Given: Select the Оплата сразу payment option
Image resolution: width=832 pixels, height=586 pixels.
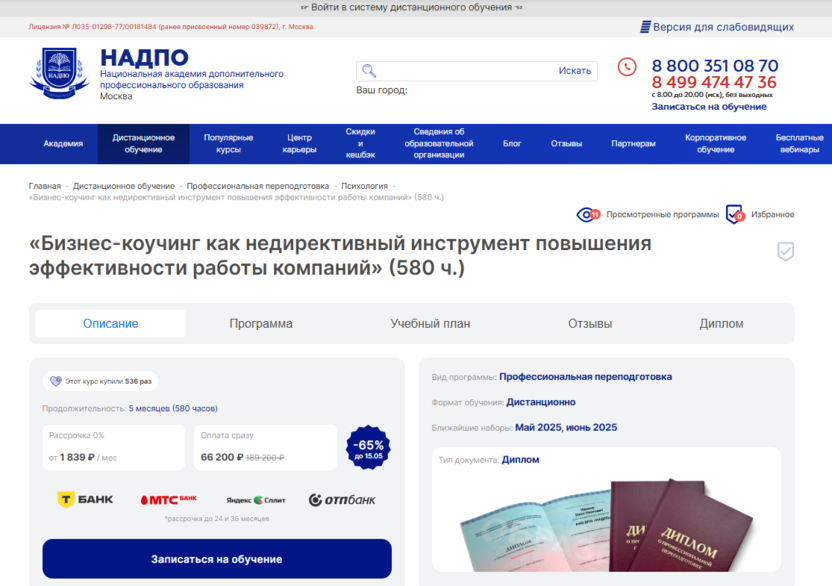Looking at the screenshot, I should 265,447.
